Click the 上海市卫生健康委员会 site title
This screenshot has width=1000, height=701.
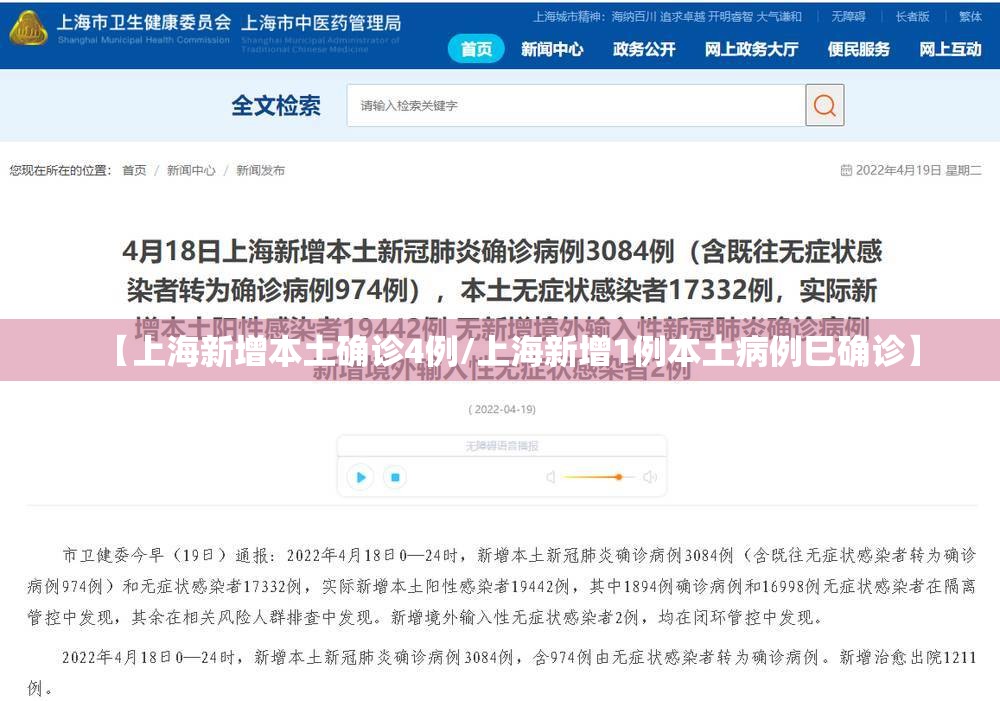click(x=143, y=22)
